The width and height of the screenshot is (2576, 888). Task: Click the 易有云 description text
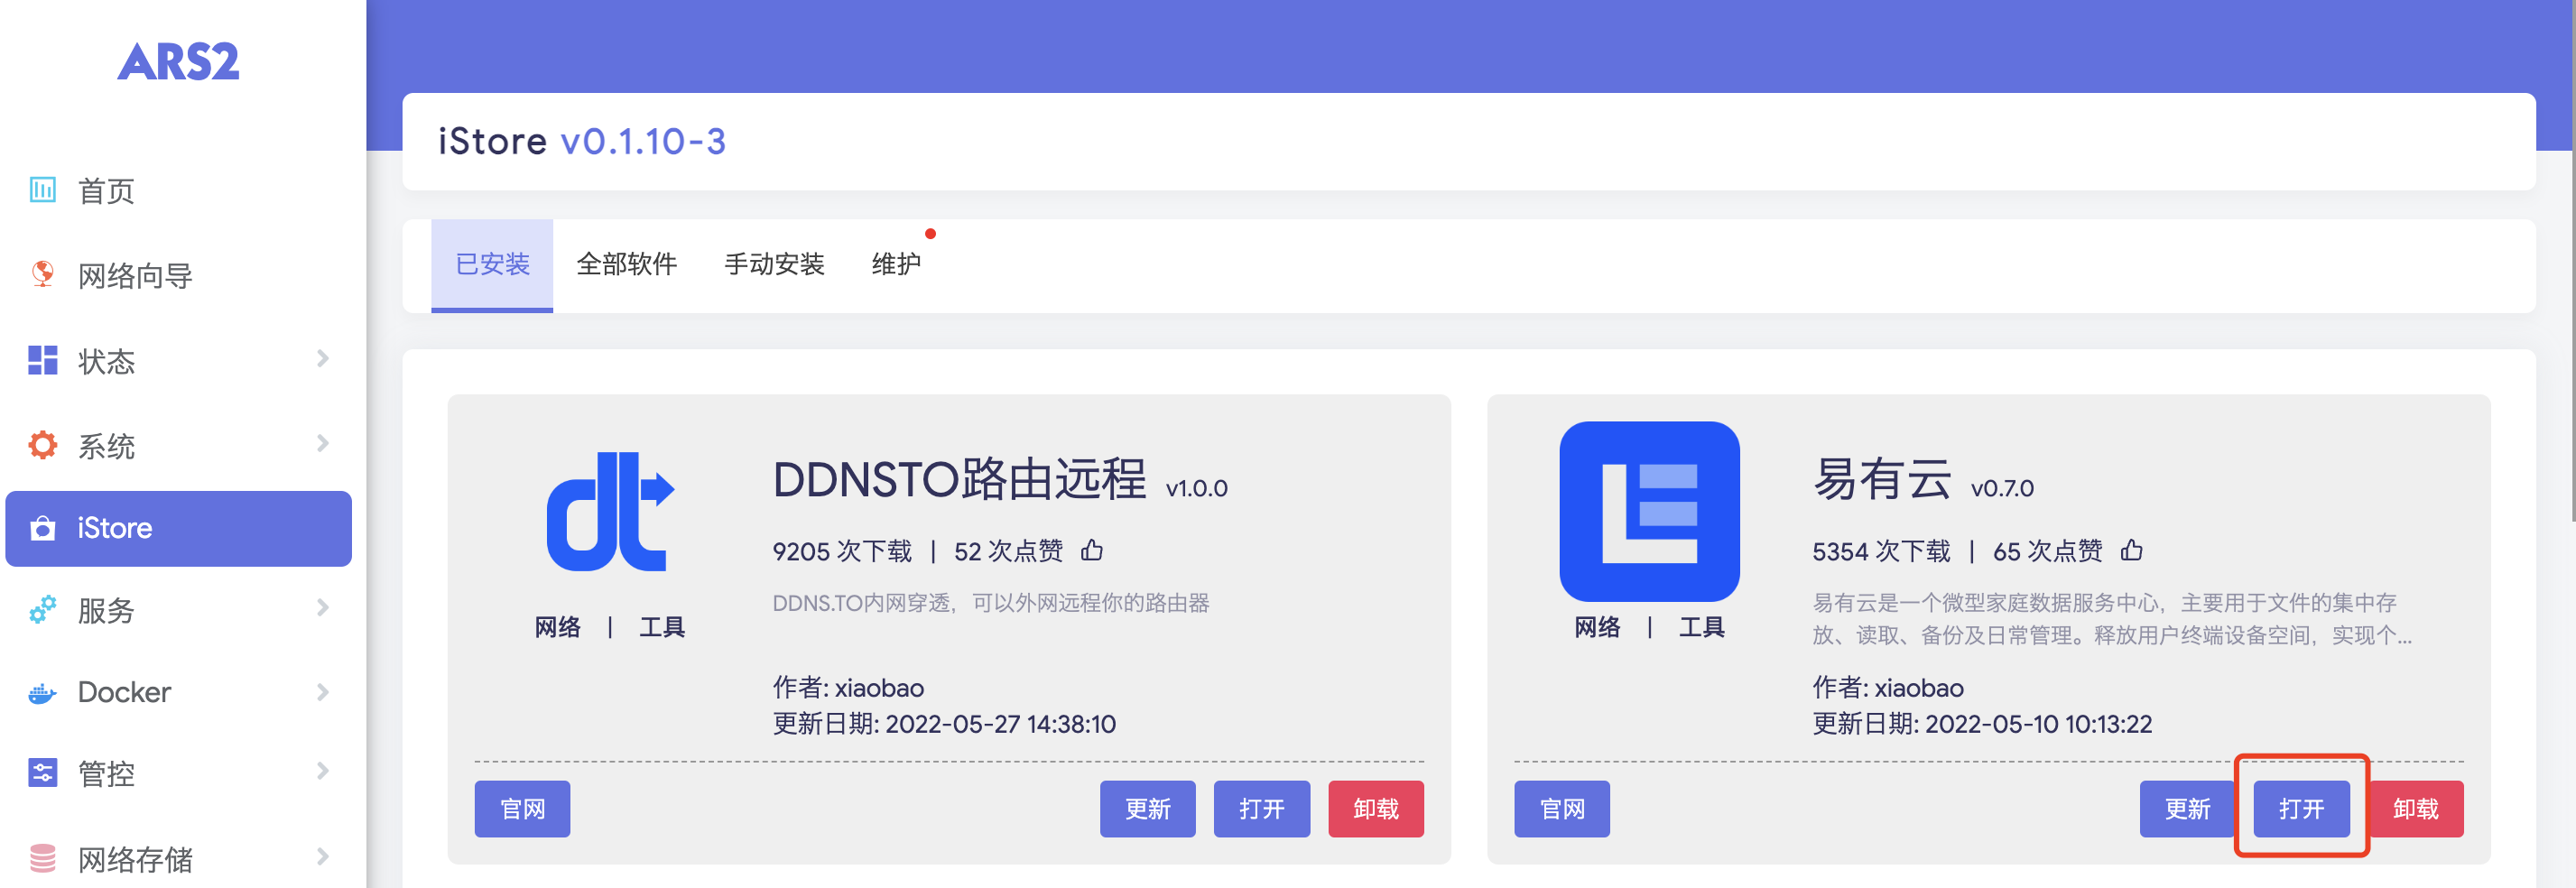click(2112, 619)
